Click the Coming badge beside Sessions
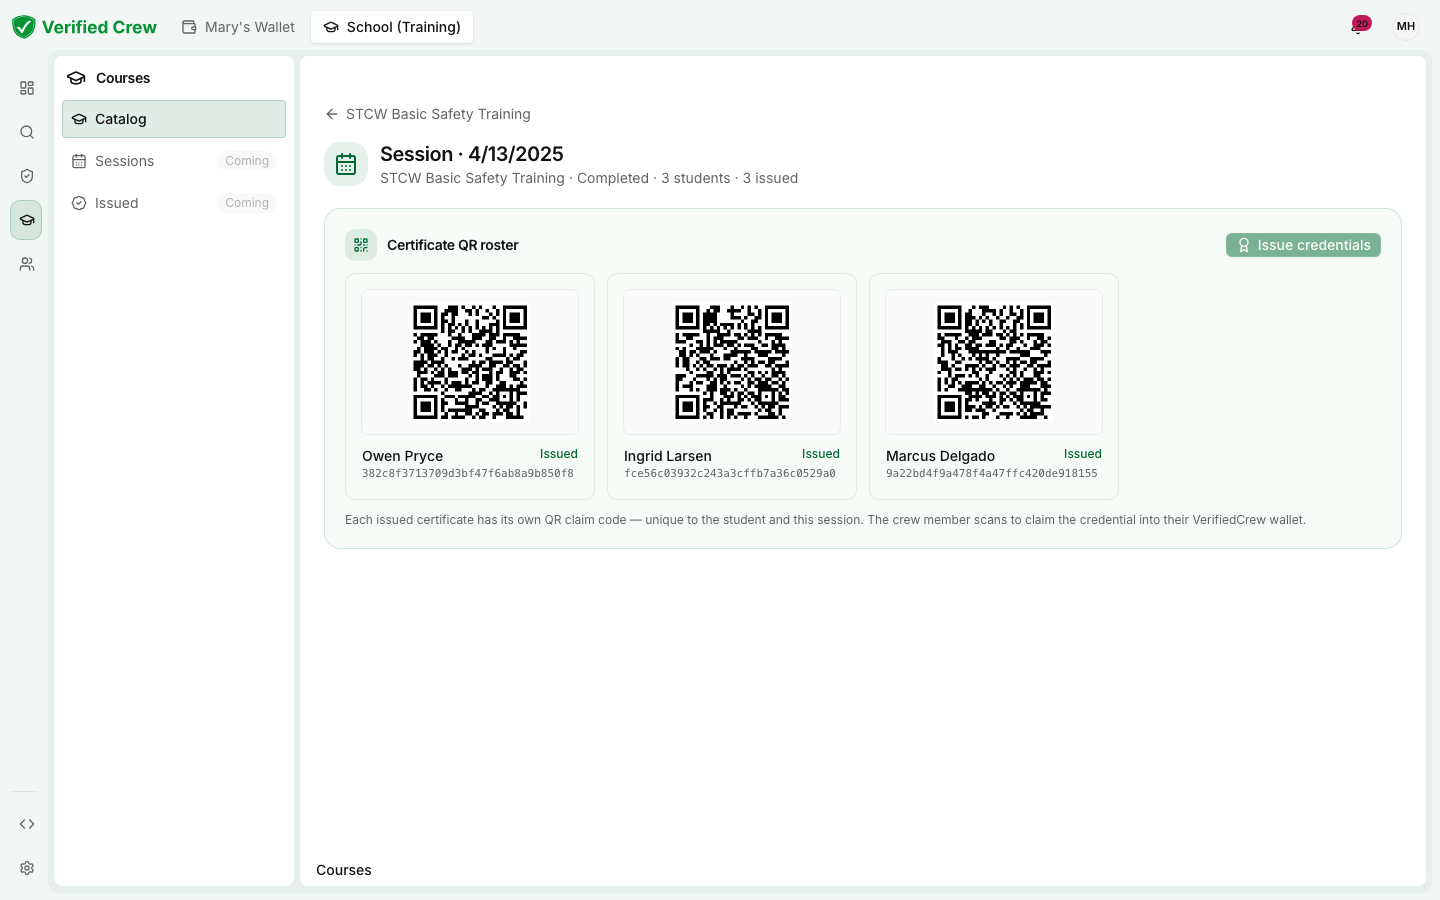This screenshot has width=1440, height=900. click(247, 161)
